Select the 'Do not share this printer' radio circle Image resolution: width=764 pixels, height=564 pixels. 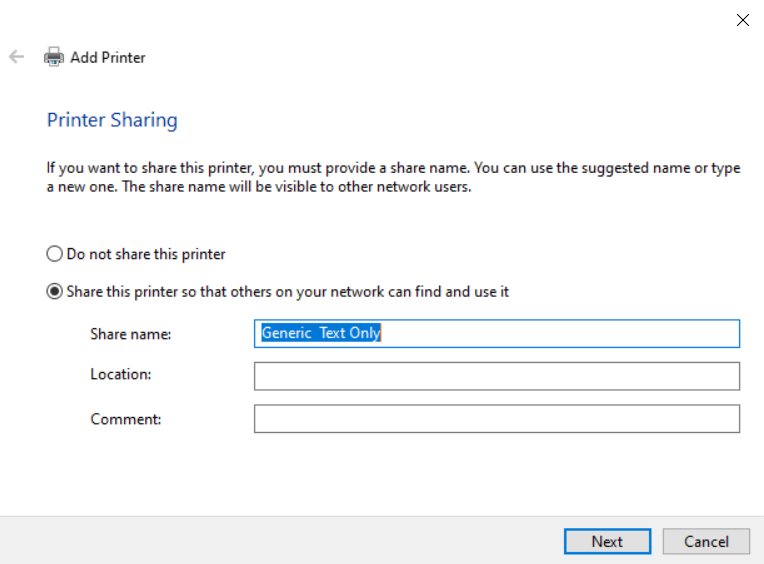click(55, 254)
